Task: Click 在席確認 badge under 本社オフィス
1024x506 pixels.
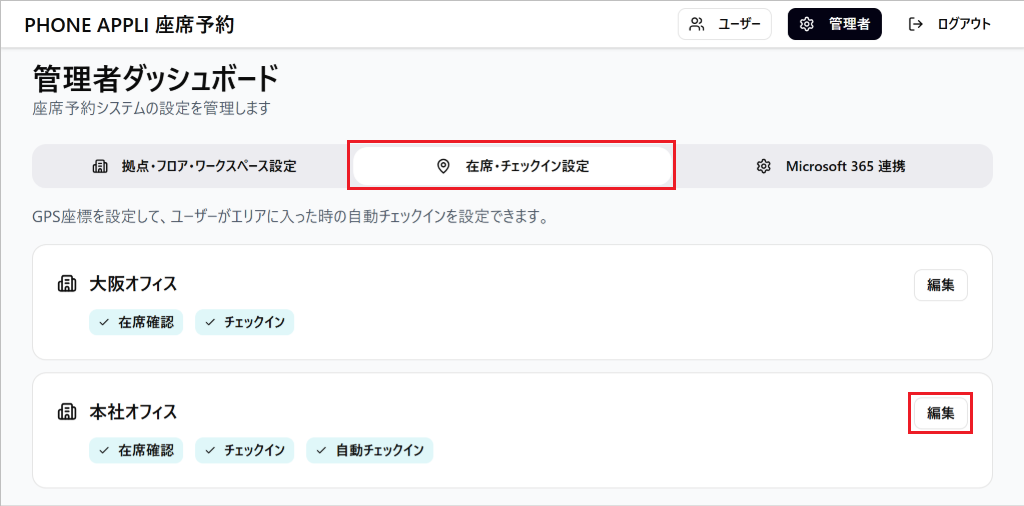Action: 136,451
